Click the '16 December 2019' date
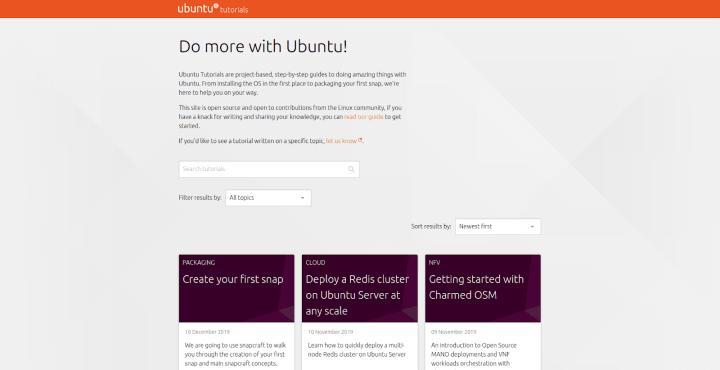Viewport: 720px width, 370px height. click(207, 332)
